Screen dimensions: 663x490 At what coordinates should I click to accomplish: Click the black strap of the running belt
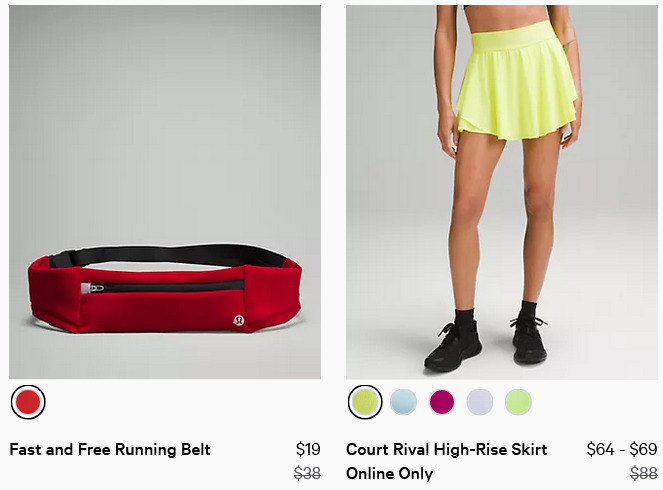[167, 255]
